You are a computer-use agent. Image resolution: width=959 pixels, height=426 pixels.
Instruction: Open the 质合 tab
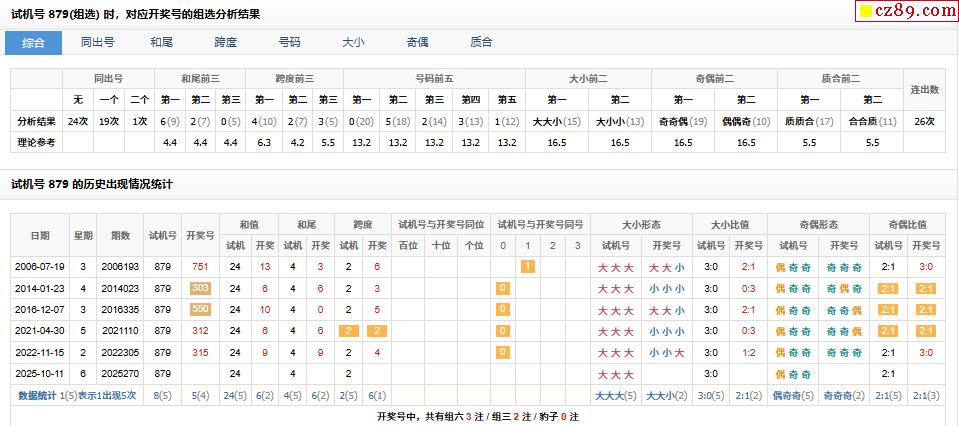click(481, 42)
